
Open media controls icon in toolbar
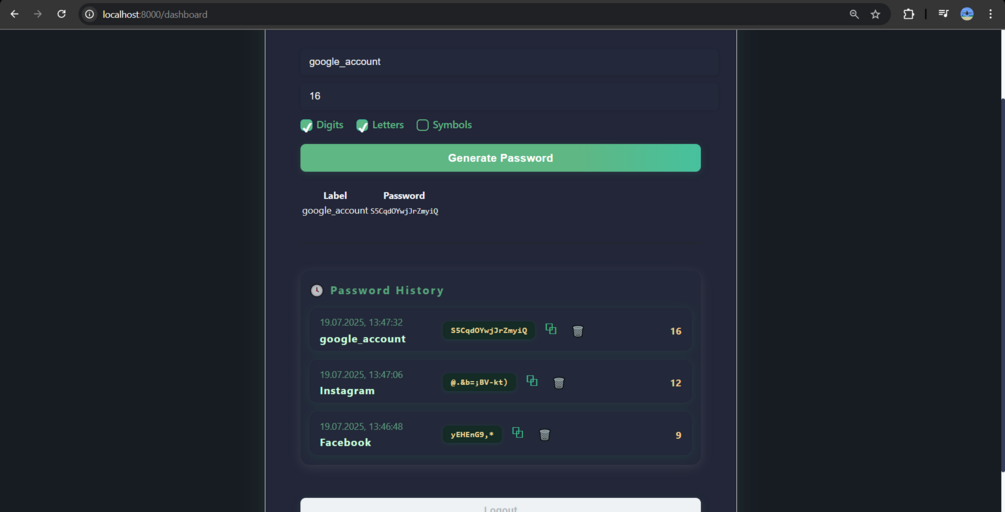943,14
